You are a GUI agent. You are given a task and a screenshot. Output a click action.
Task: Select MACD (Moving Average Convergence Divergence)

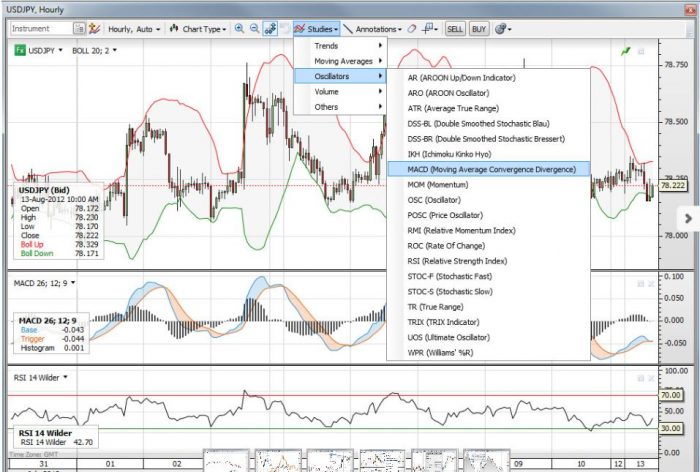(x=488, y=169)
